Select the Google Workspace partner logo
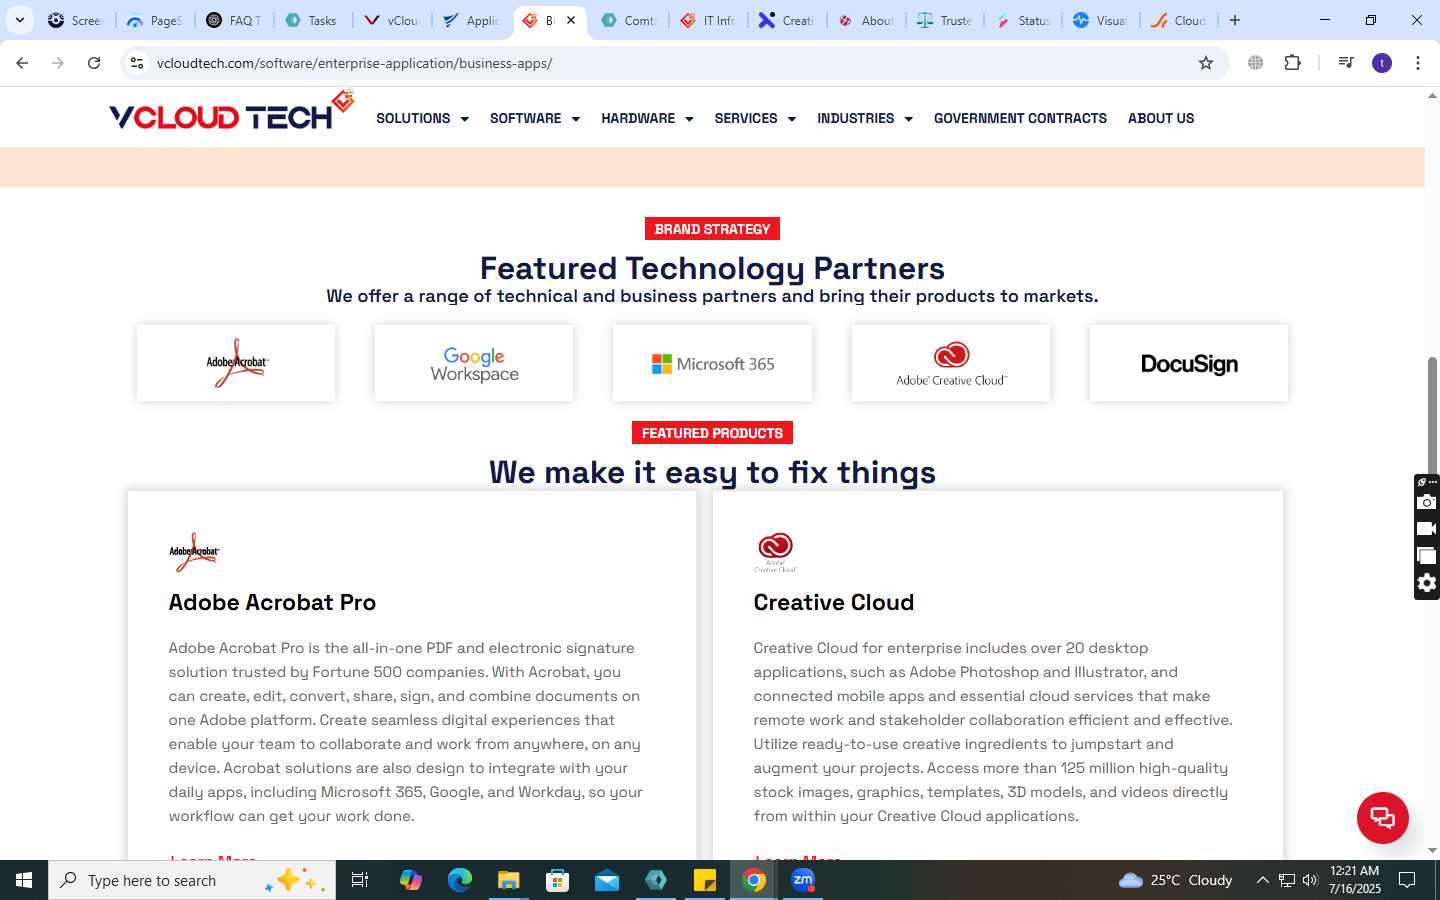The height and width of the screenshot is (900, 1440). pos(474,363)
